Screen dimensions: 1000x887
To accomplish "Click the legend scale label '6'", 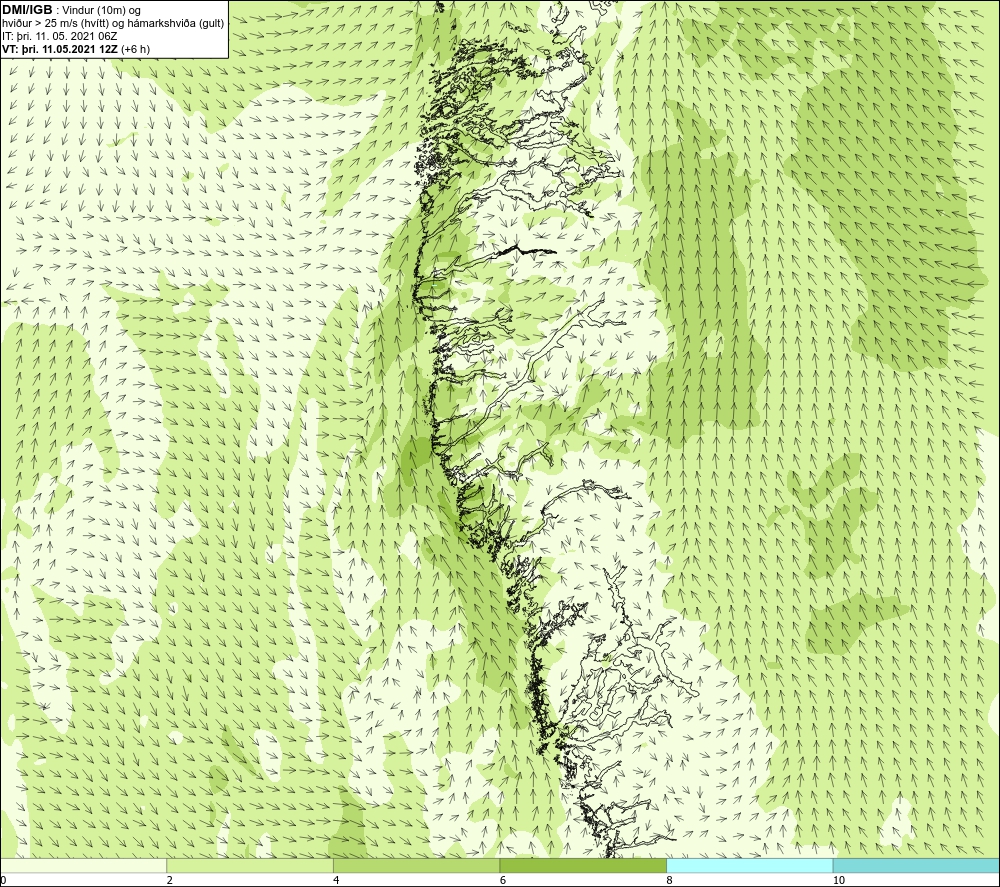I will (503, 880).
